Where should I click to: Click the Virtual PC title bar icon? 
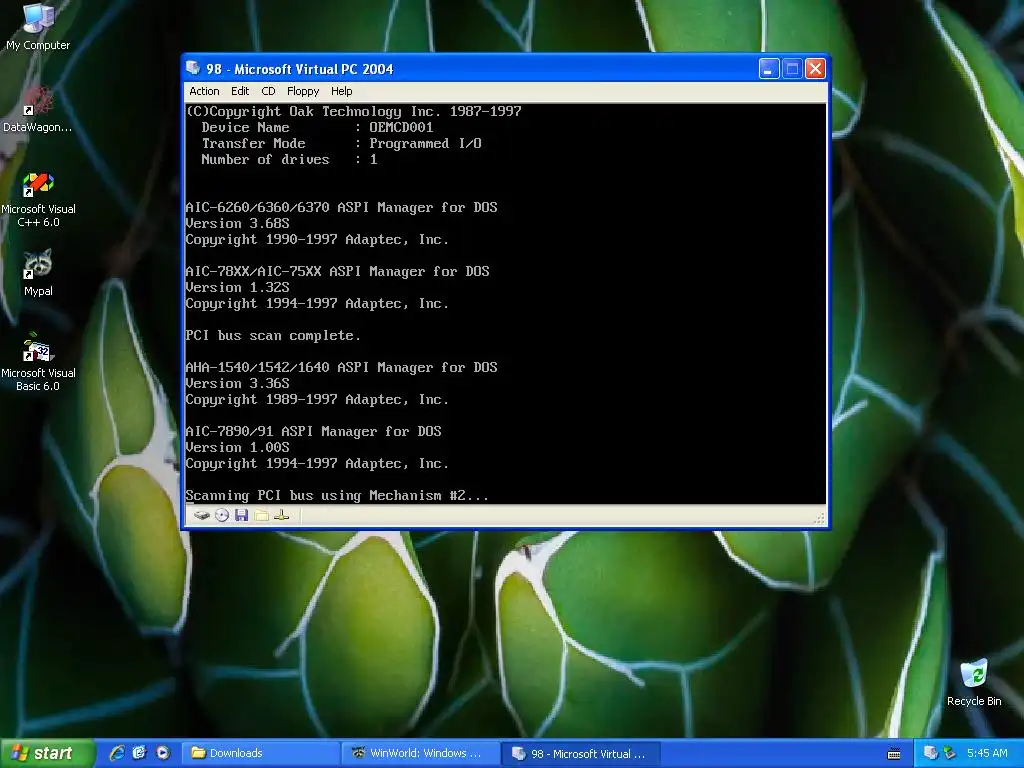click(x=193, y=68)
